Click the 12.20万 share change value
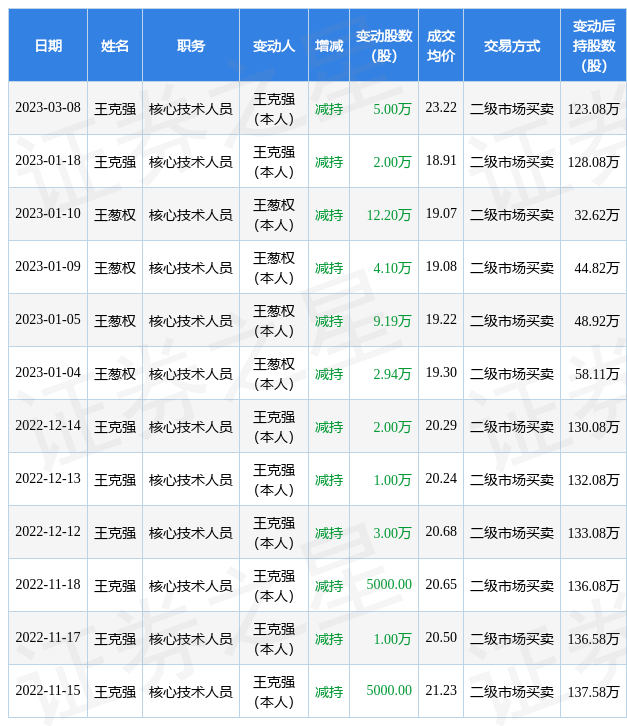627x726 pixels. point(389,215)
